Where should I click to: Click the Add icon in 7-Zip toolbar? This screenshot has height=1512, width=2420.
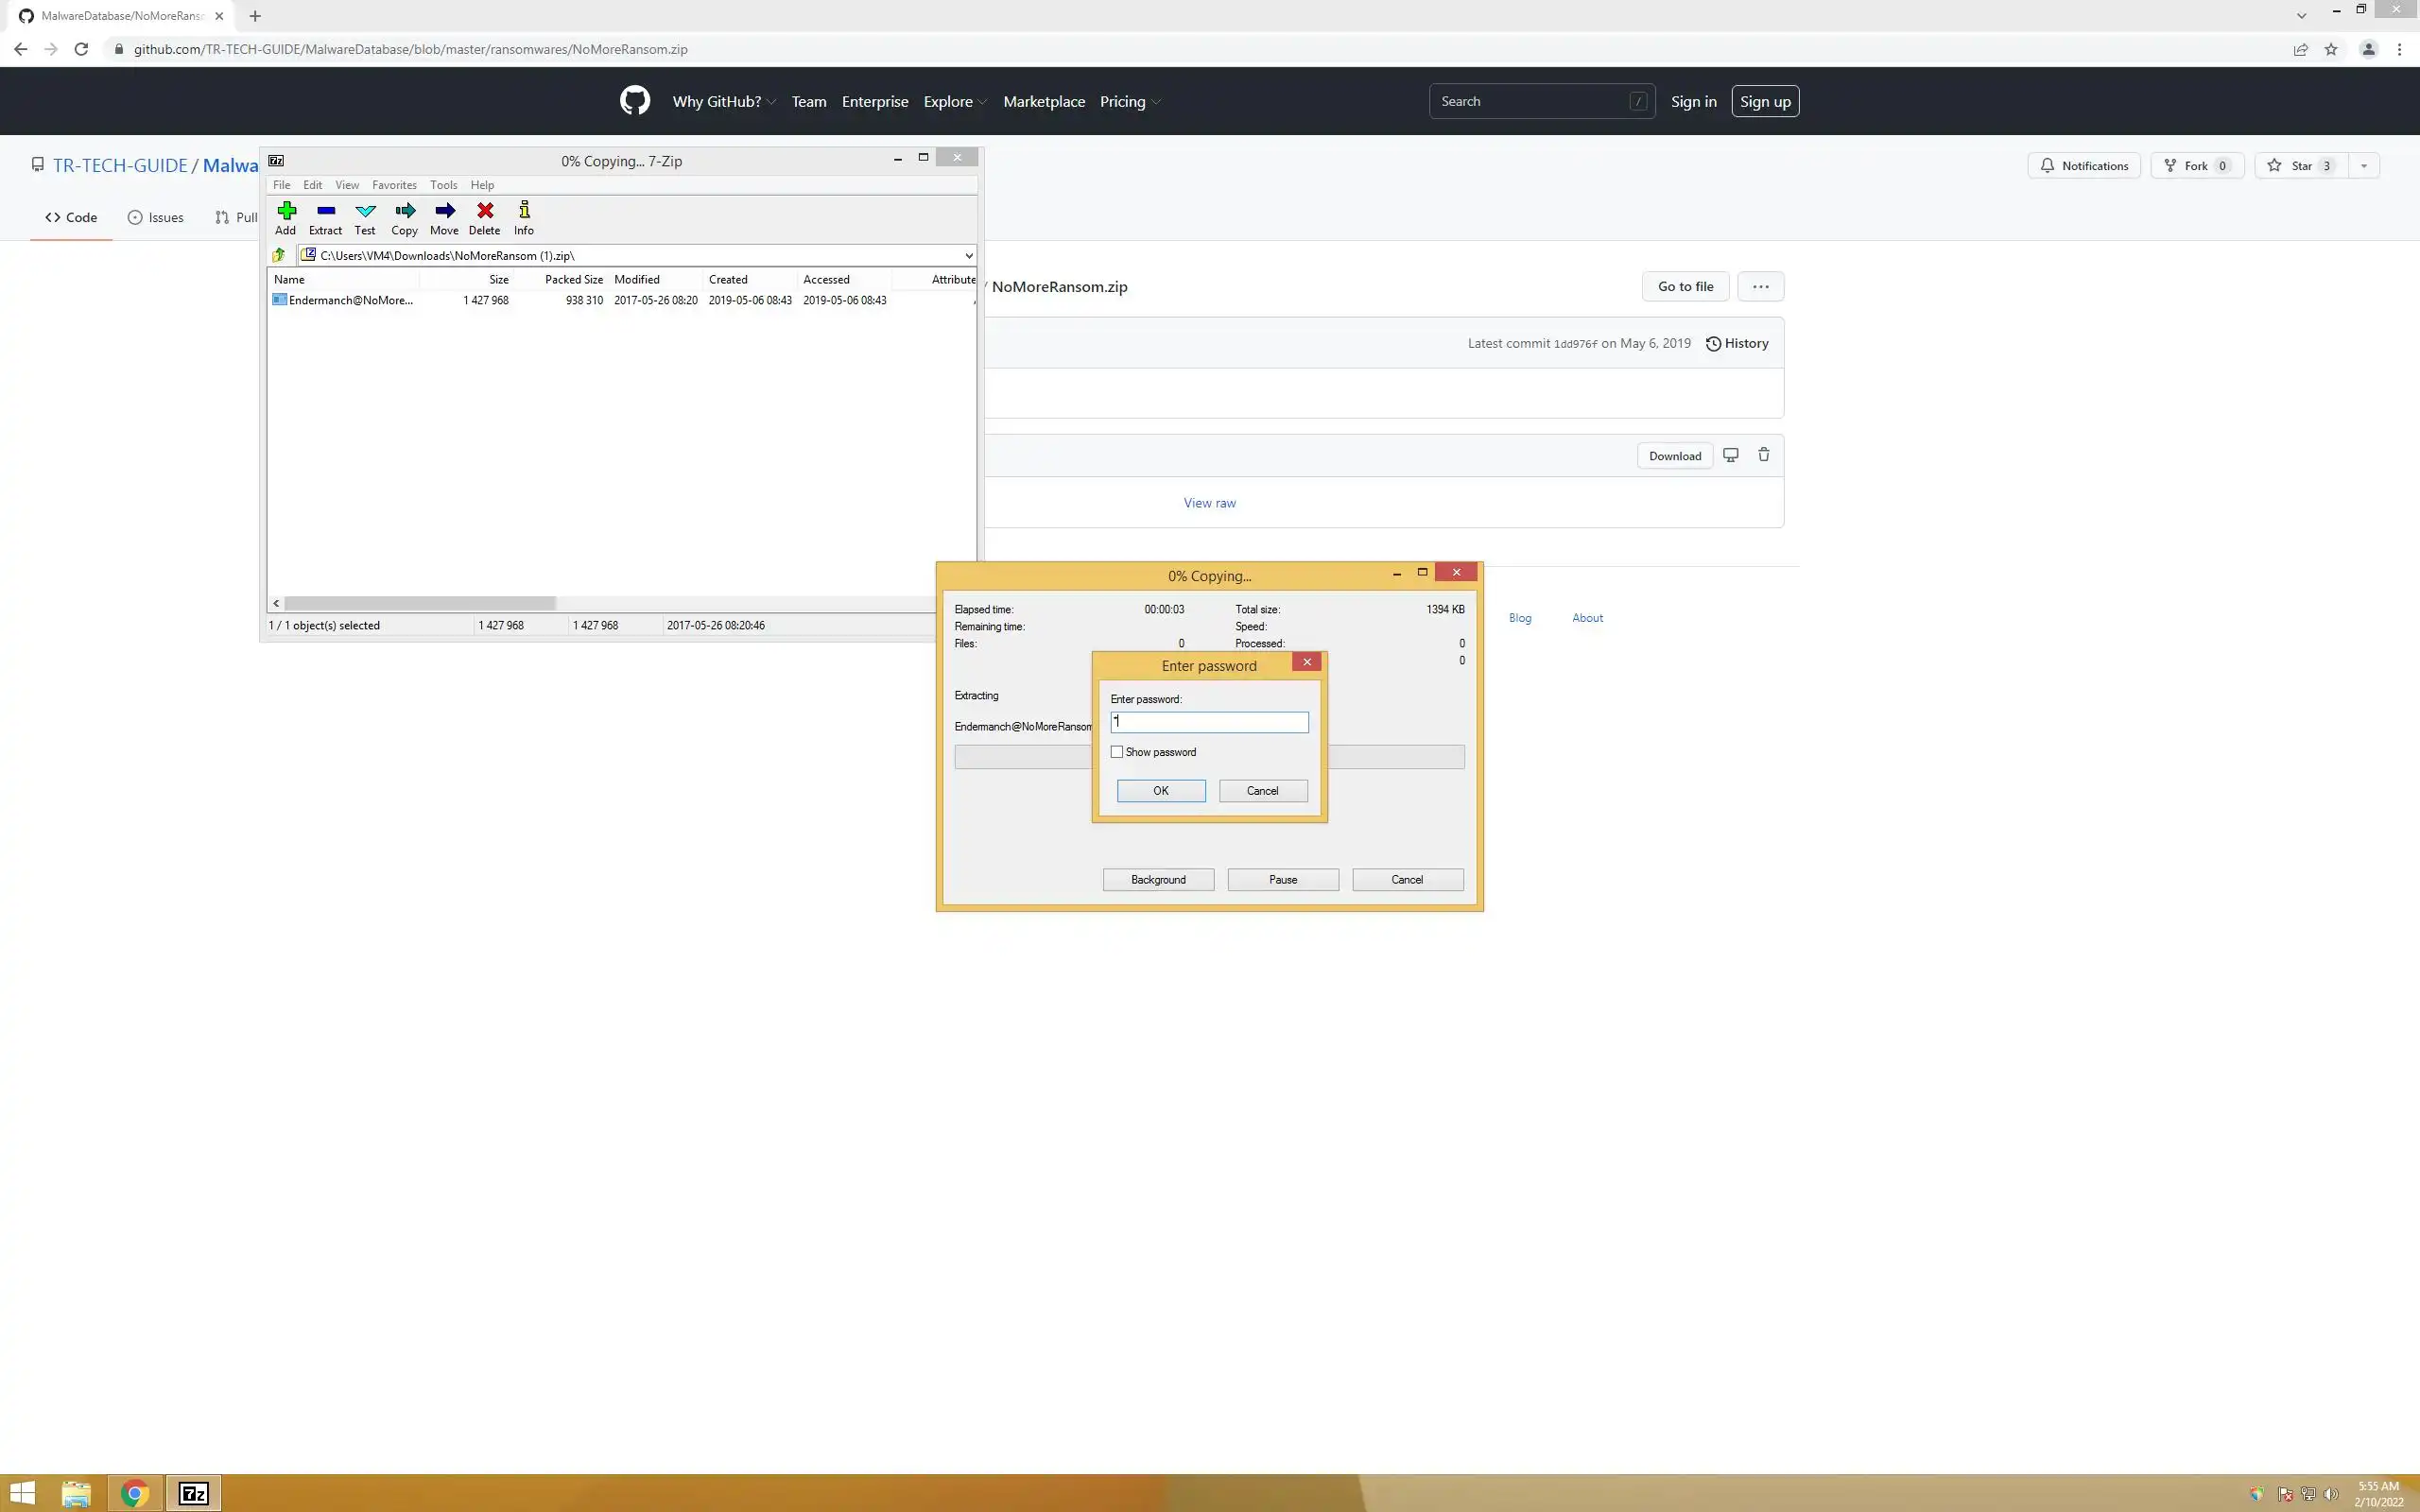point(286,211)
